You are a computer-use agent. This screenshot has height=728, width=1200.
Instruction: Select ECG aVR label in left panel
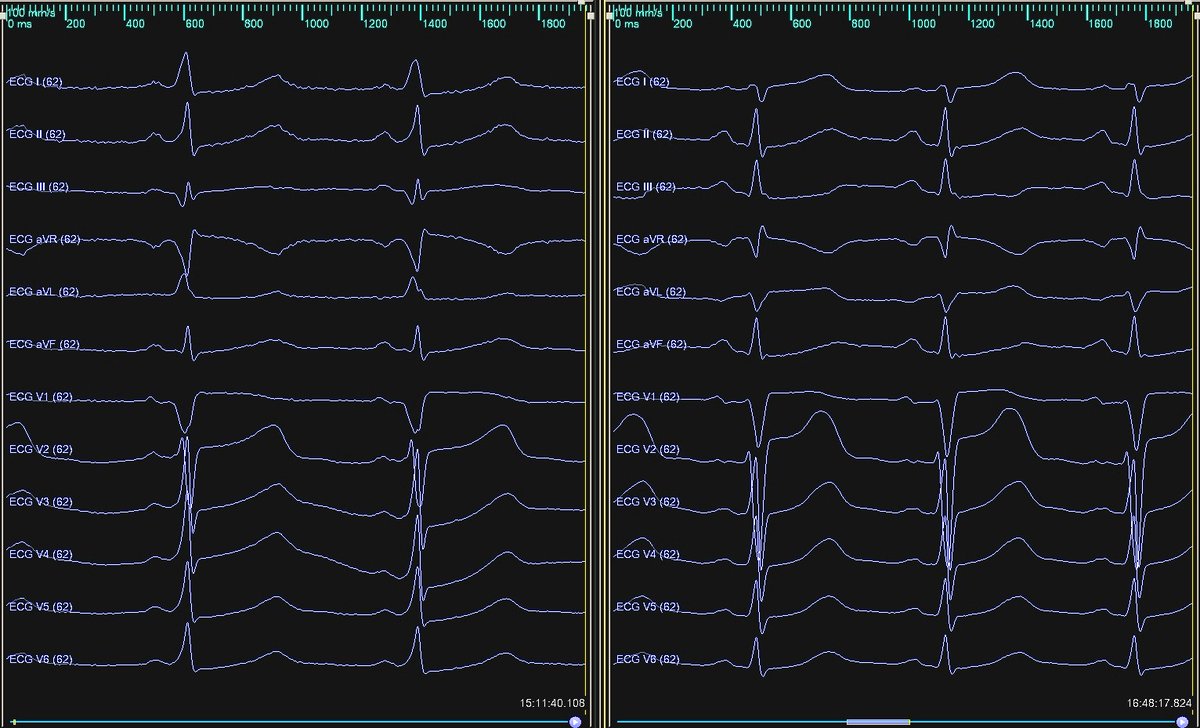click(45, 239)
